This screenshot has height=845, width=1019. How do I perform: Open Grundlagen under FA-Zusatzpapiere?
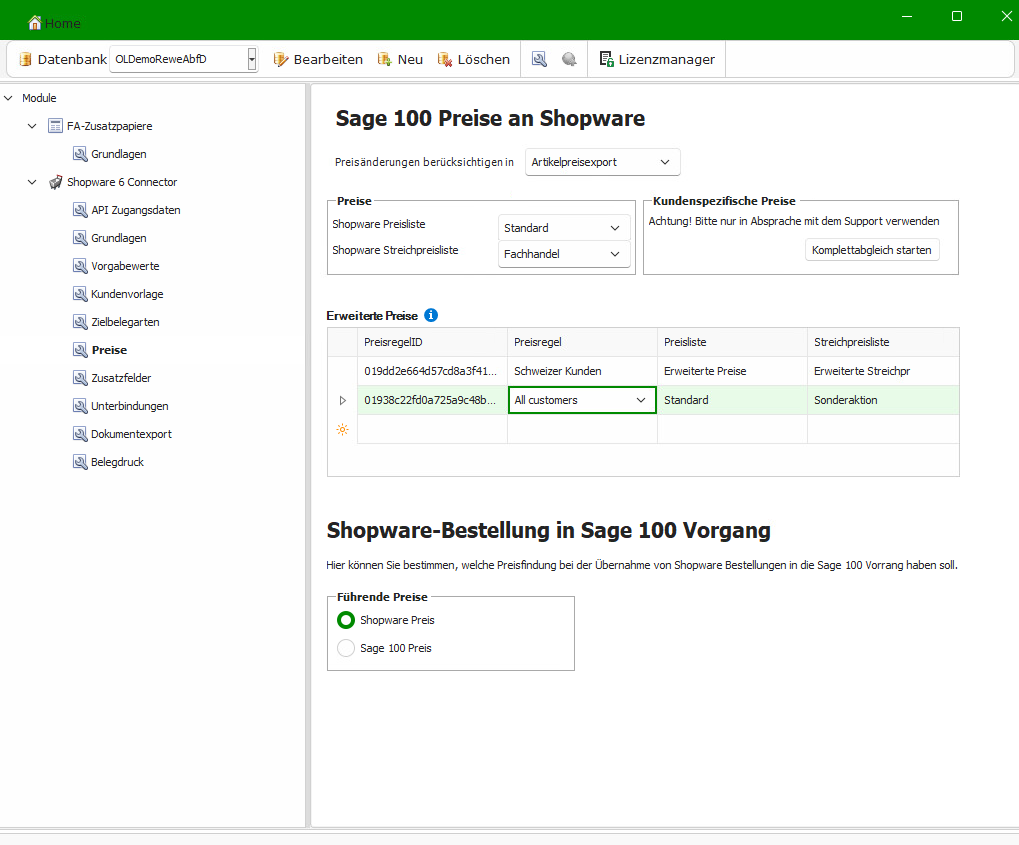pos(119,154)
